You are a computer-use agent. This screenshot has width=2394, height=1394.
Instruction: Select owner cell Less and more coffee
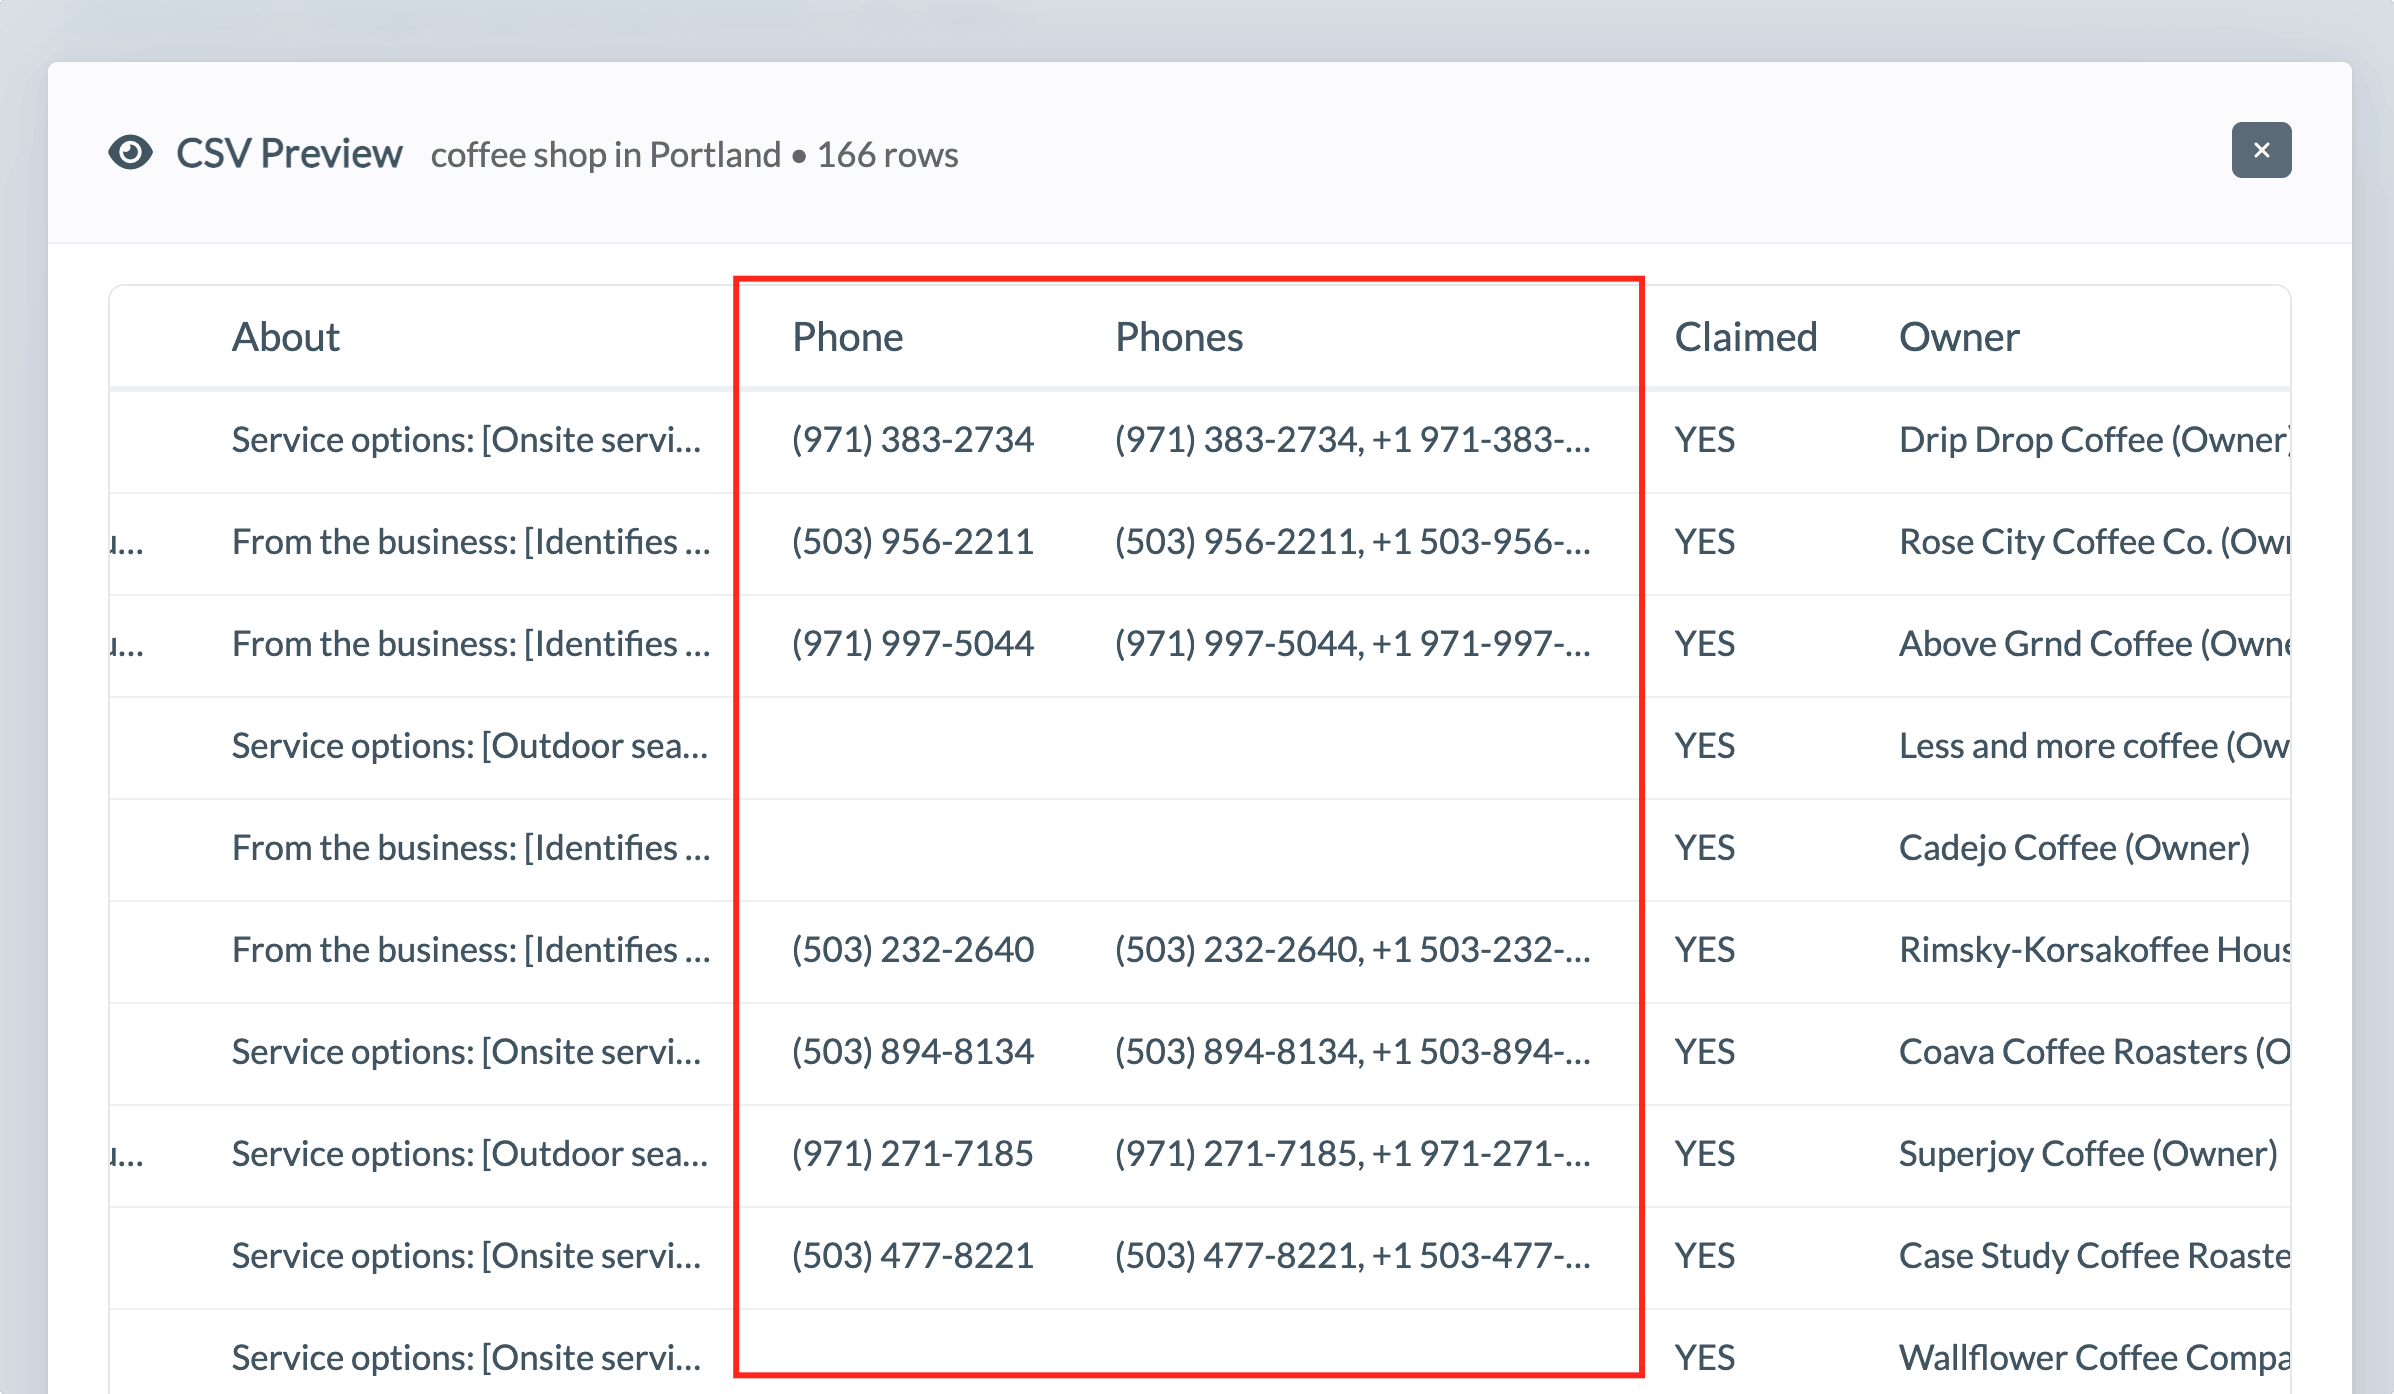(2094, 746)
